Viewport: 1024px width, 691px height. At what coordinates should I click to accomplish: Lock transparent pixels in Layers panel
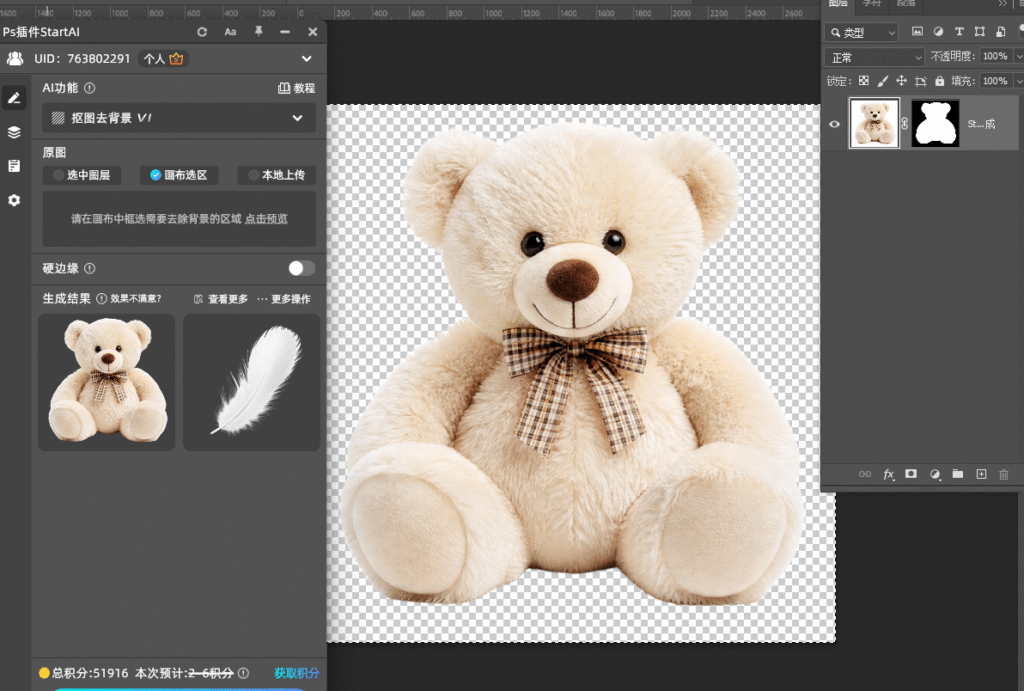[x=864, y=81]
